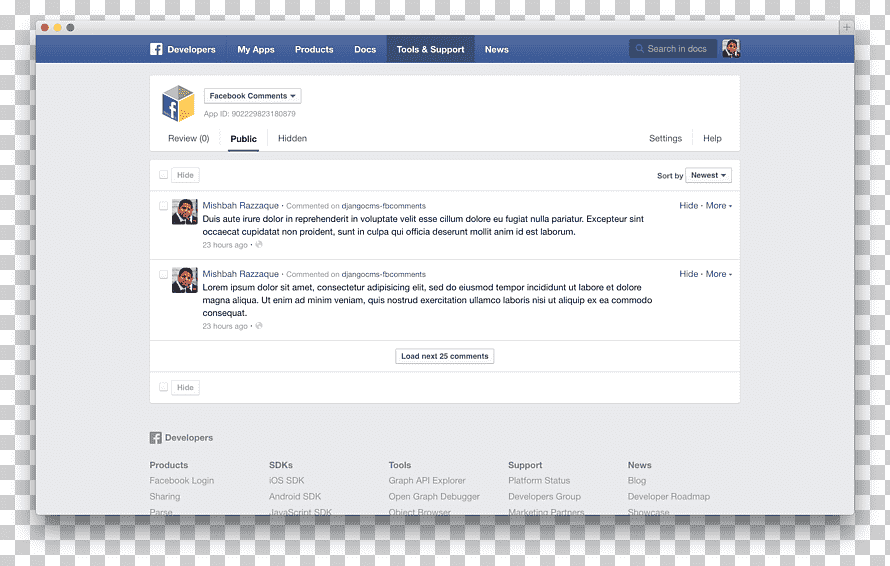Open the Settings tab

point(665,139)
